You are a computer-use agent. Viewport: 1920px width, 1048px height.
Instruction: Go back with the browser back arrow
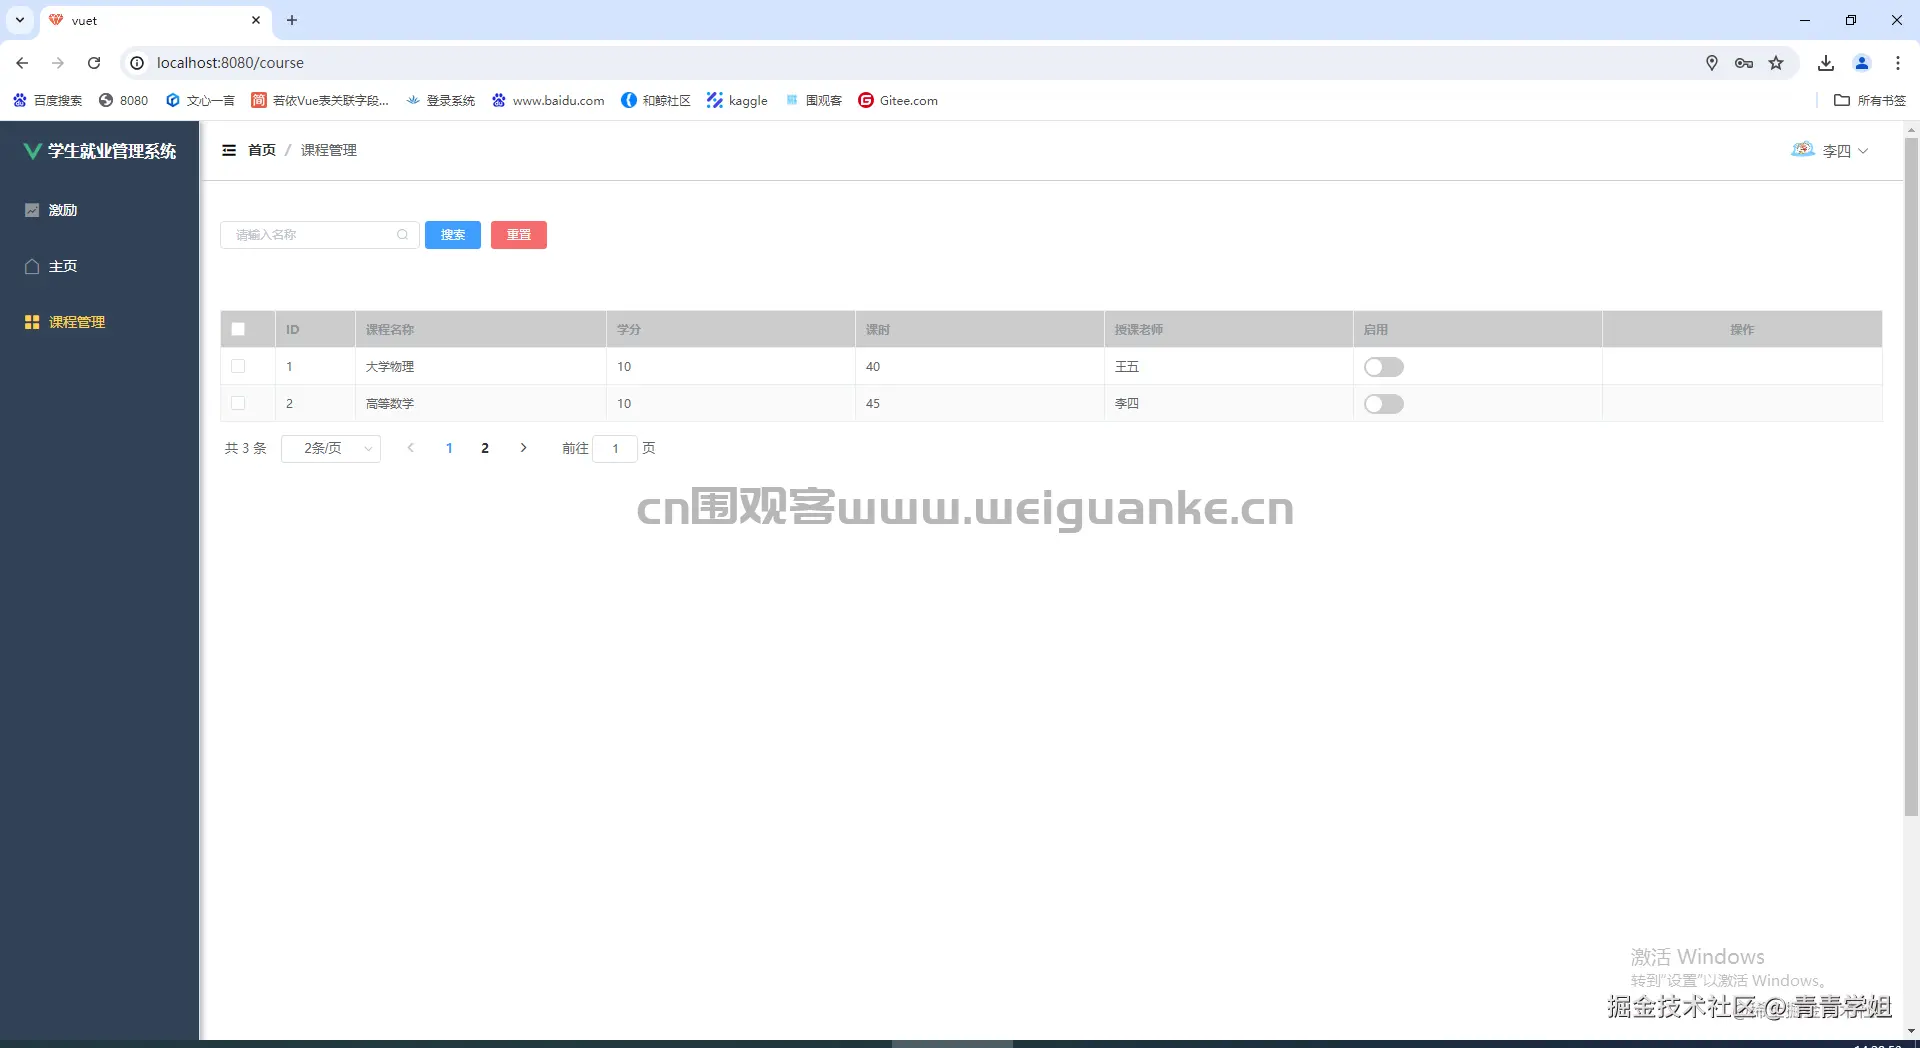(x=22, y=63)
